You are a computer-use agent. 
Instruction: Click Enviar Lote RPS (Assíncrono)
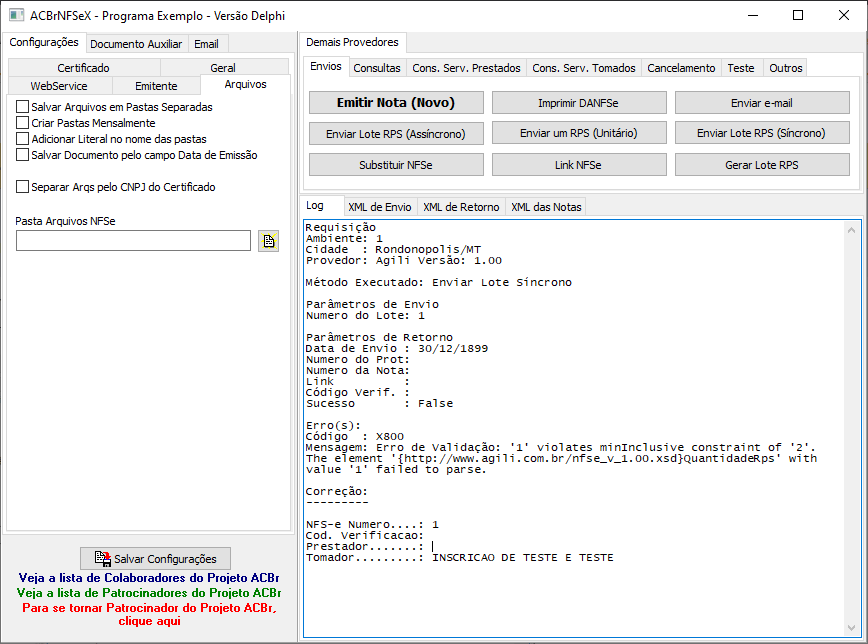(396, 133)
